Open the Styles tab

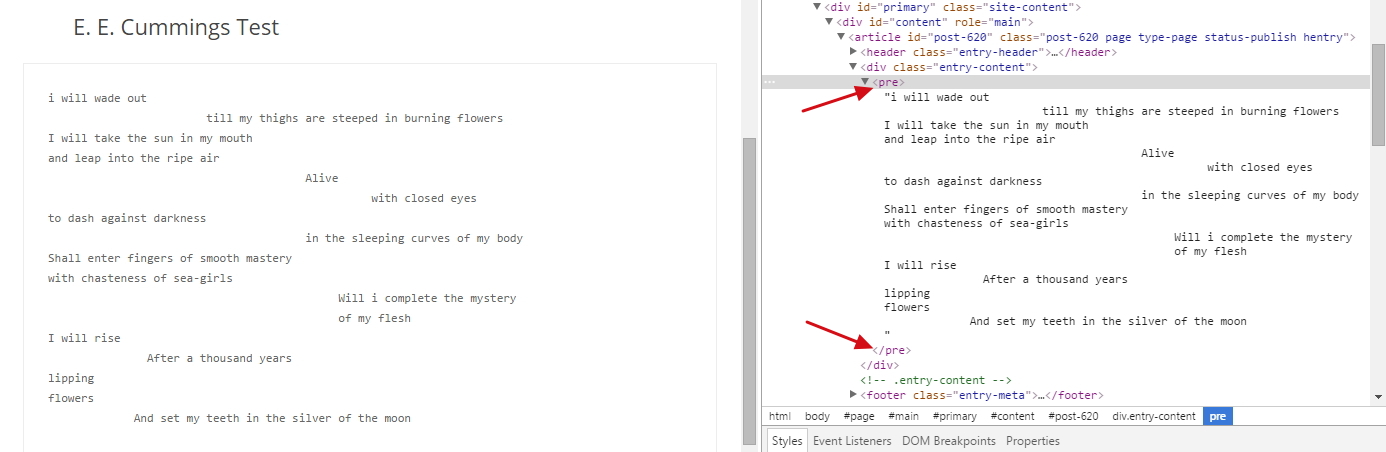click(x=787, y=441)
